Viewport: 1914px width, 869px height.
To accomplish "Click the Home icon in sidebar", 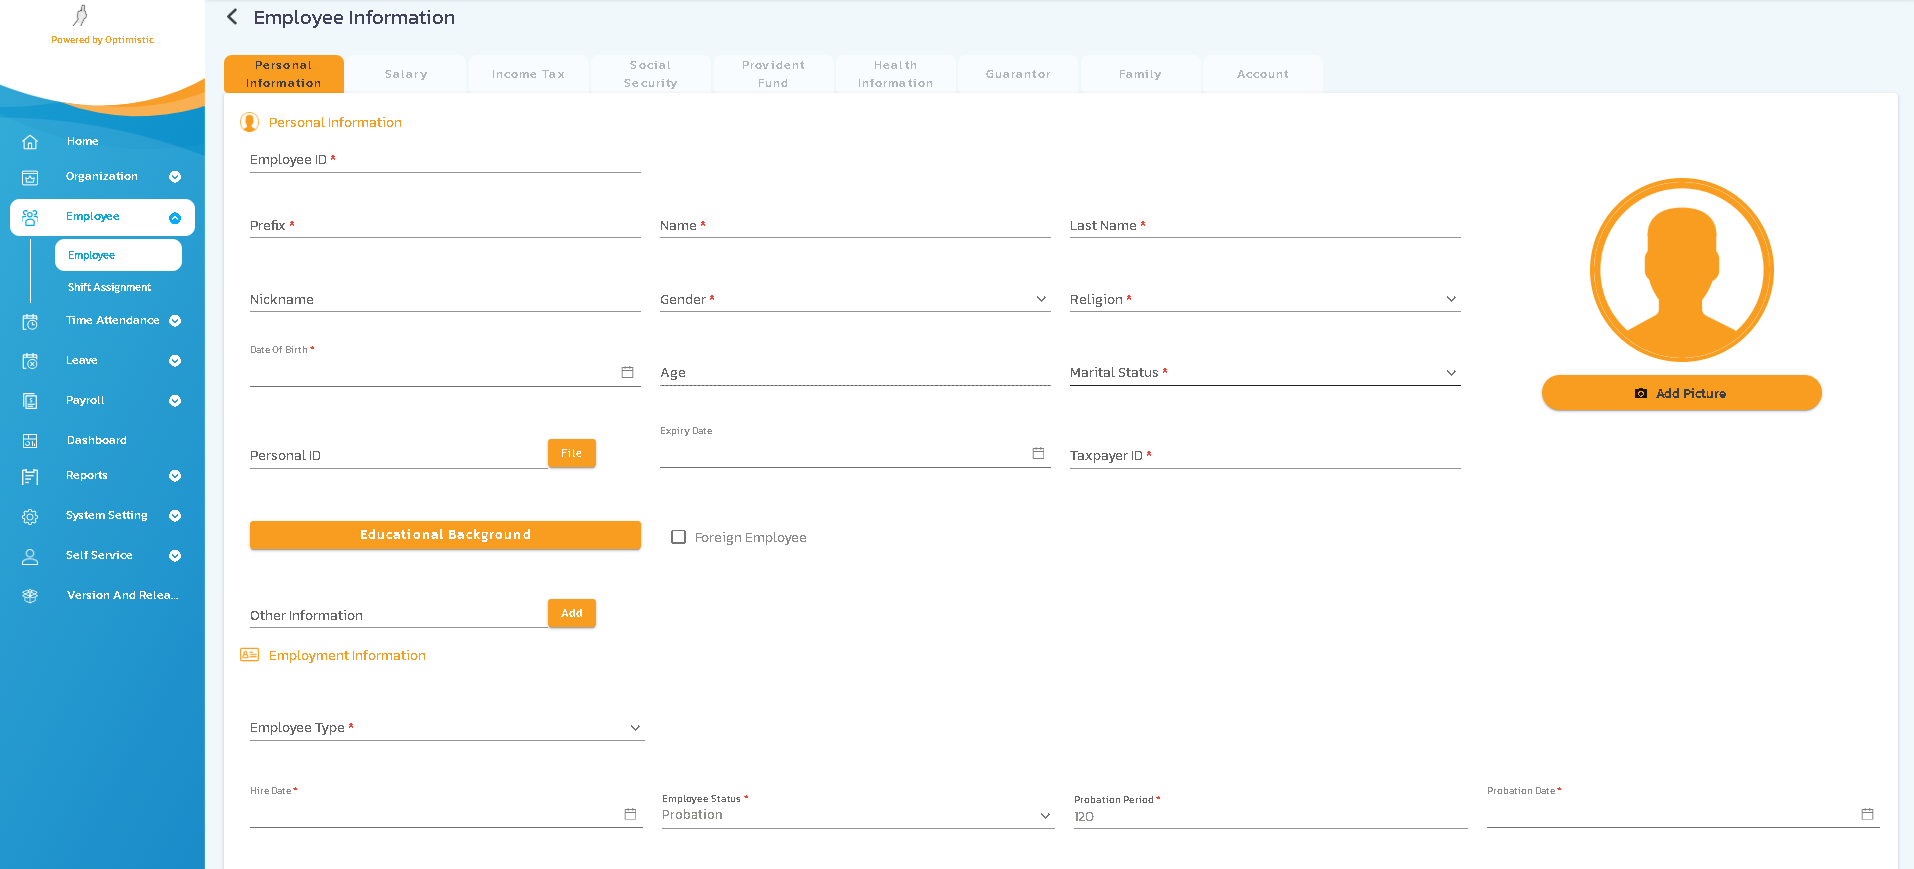I will (x=30, y=142).
